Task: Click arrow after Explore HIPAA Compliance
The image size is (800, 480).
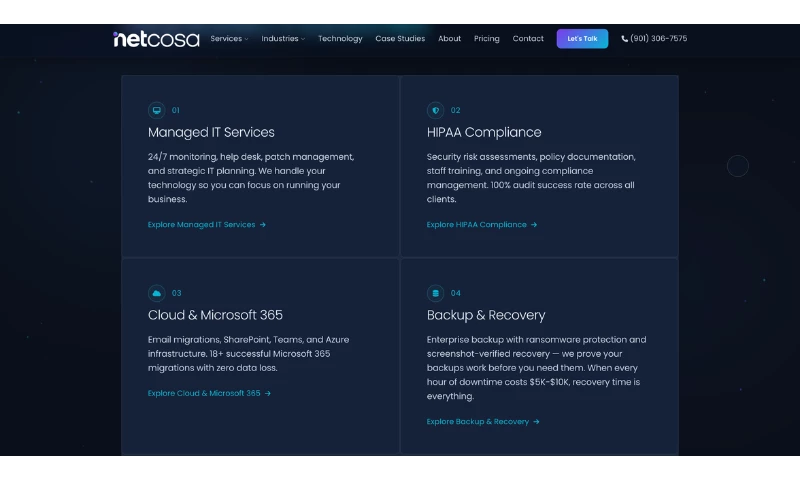Action: pyautogui.click(x=534, y=225)
